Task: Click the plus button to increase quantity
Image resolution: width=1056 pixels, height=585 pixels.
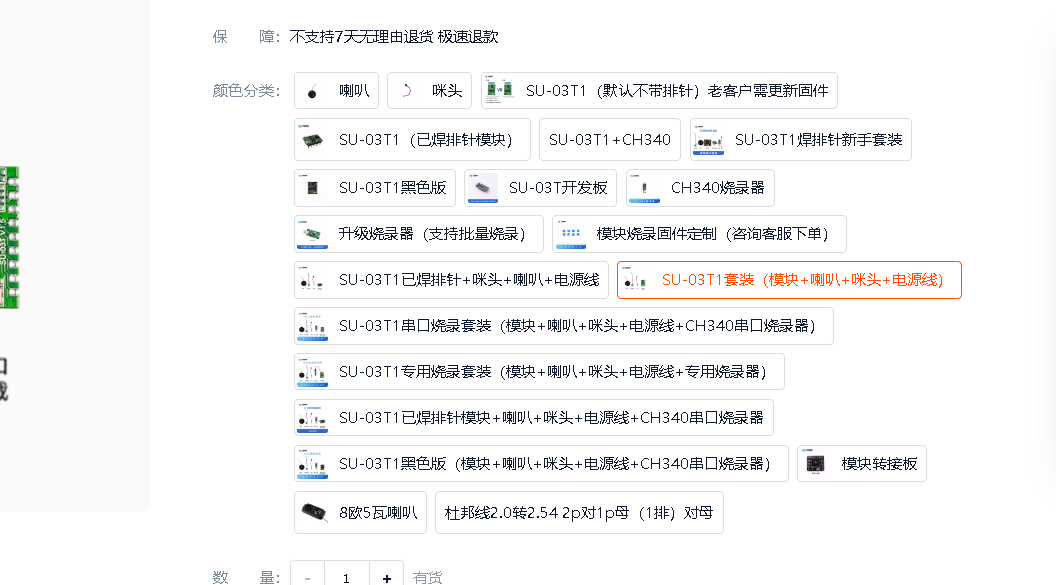Action: pyautogui.click(x=386, y=577)
